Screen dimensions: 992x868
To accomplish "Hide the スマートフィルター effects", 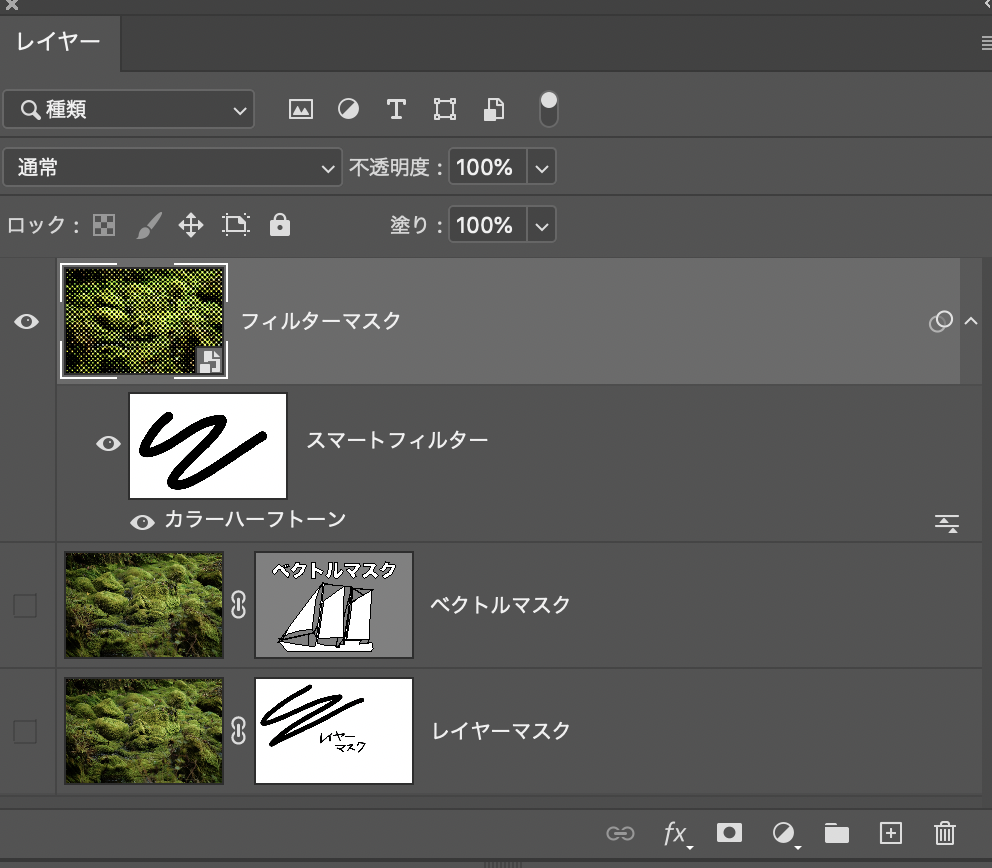I will click(108, 443).
